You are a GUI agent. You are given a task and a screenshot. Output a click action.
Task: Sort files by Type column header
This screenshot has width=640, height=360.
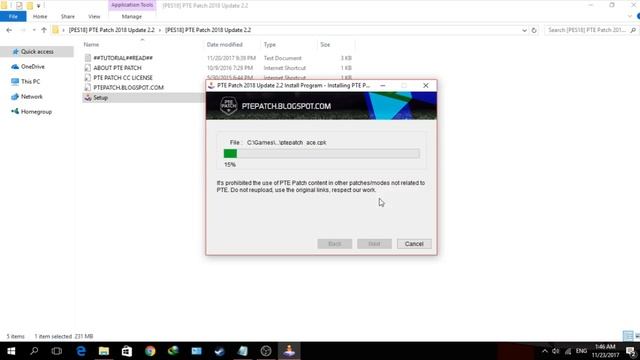pyautogui.click(x=269, y=44)
